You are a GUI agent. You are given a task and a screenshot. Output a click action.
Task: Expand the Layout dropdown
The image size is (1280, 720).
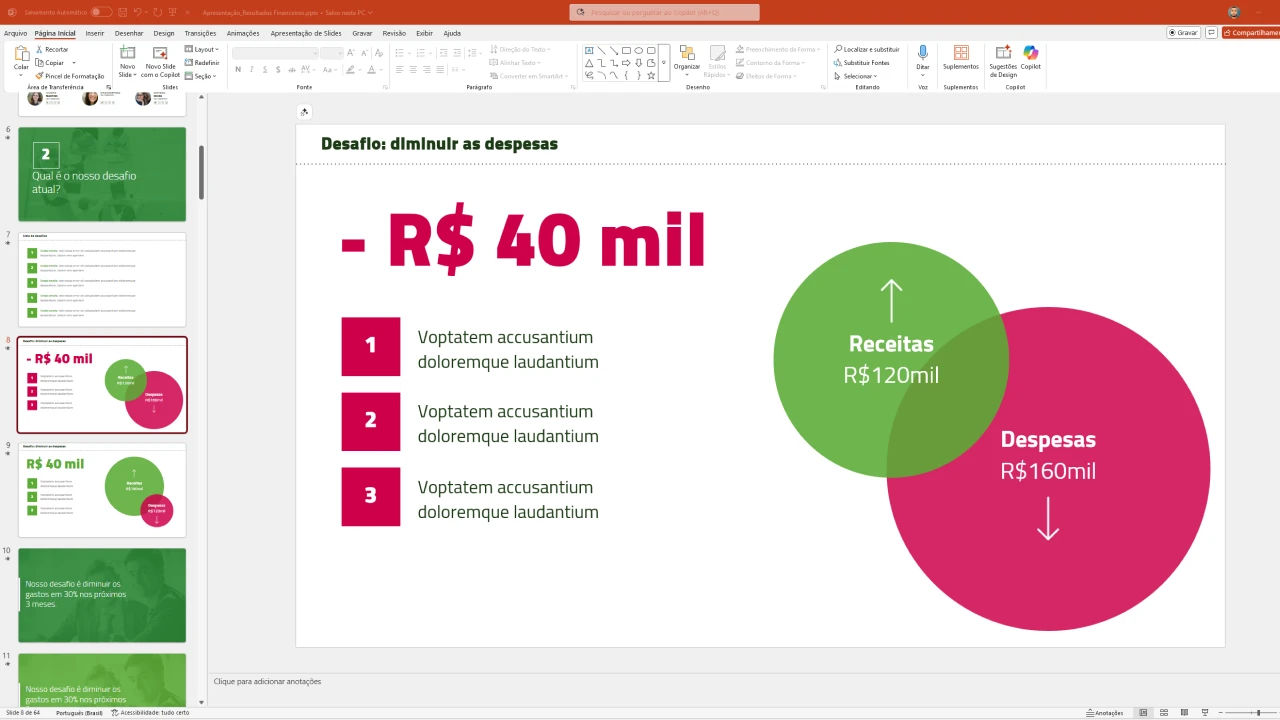click(202, 49)
